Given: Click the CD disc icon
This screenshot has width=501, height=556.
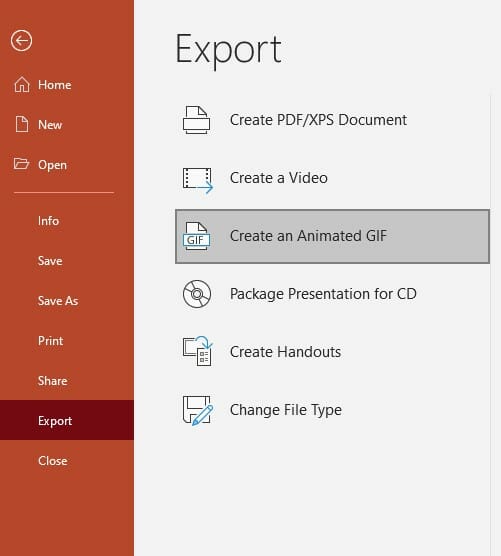Looking at the screenshot, I should [197, 294].
